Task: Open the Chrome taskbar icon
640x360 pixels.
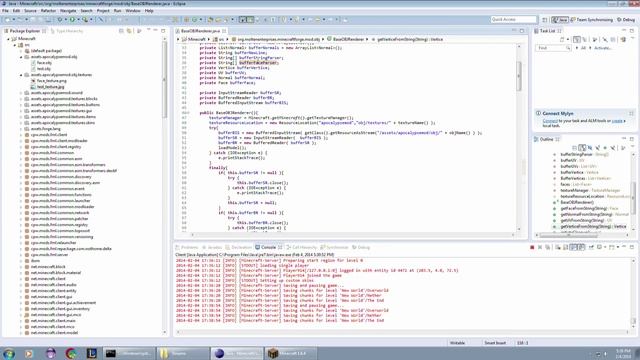Action: [x=71, y=353]
